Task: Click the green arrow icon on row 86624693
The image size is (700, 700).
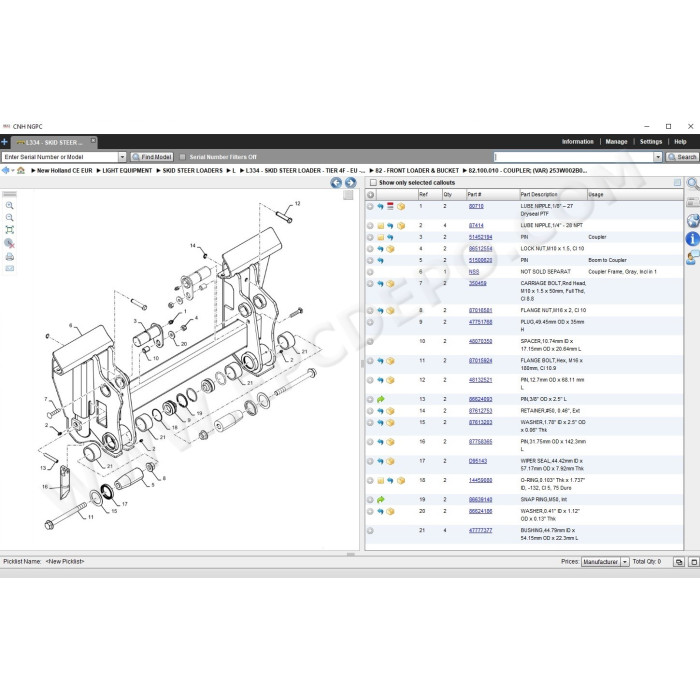Action: [x=380, y=399]
